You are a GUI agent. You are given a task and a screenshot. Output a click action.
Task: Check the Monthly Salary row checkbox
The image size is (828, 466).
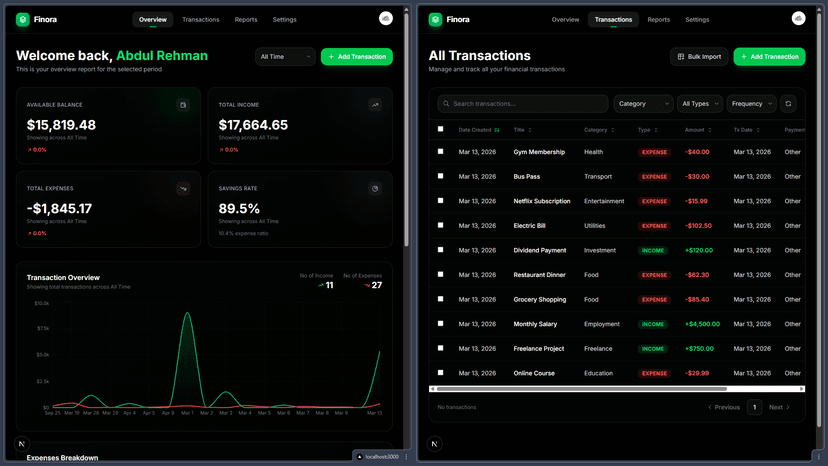(x=440, y=323)
